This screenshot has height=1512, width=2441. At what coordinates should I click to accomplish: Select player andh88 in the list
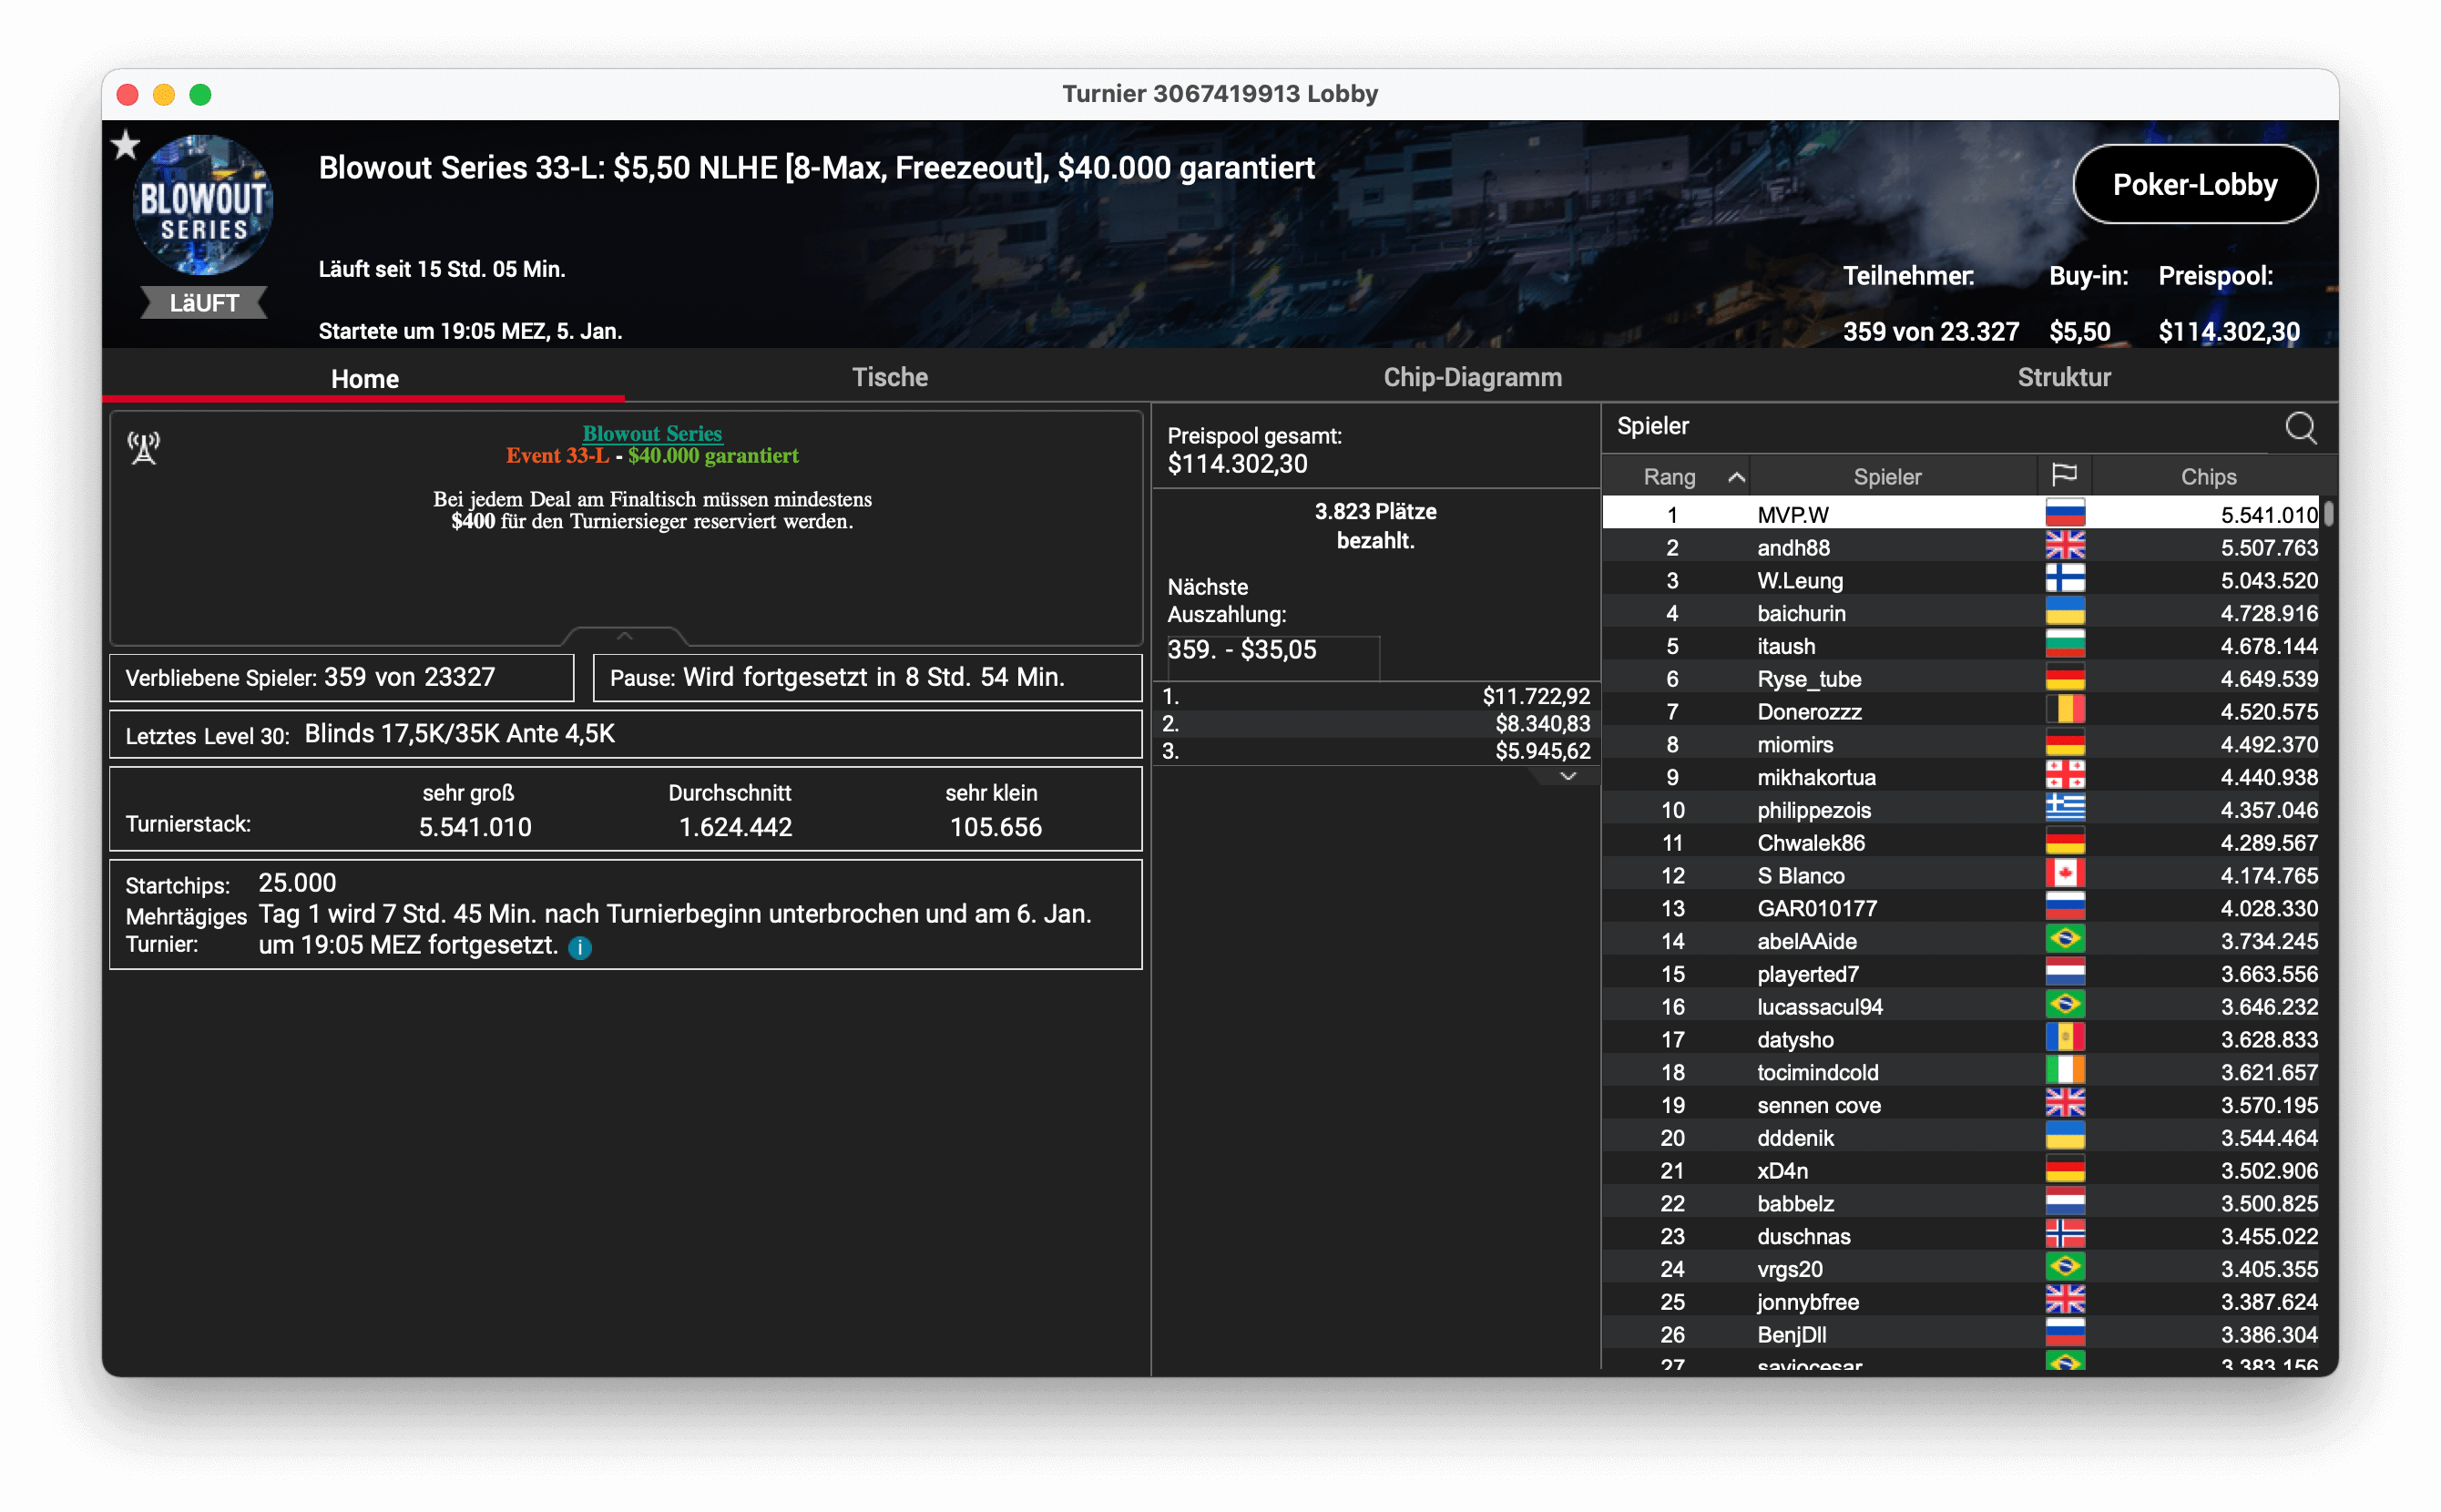point(1793,547)
